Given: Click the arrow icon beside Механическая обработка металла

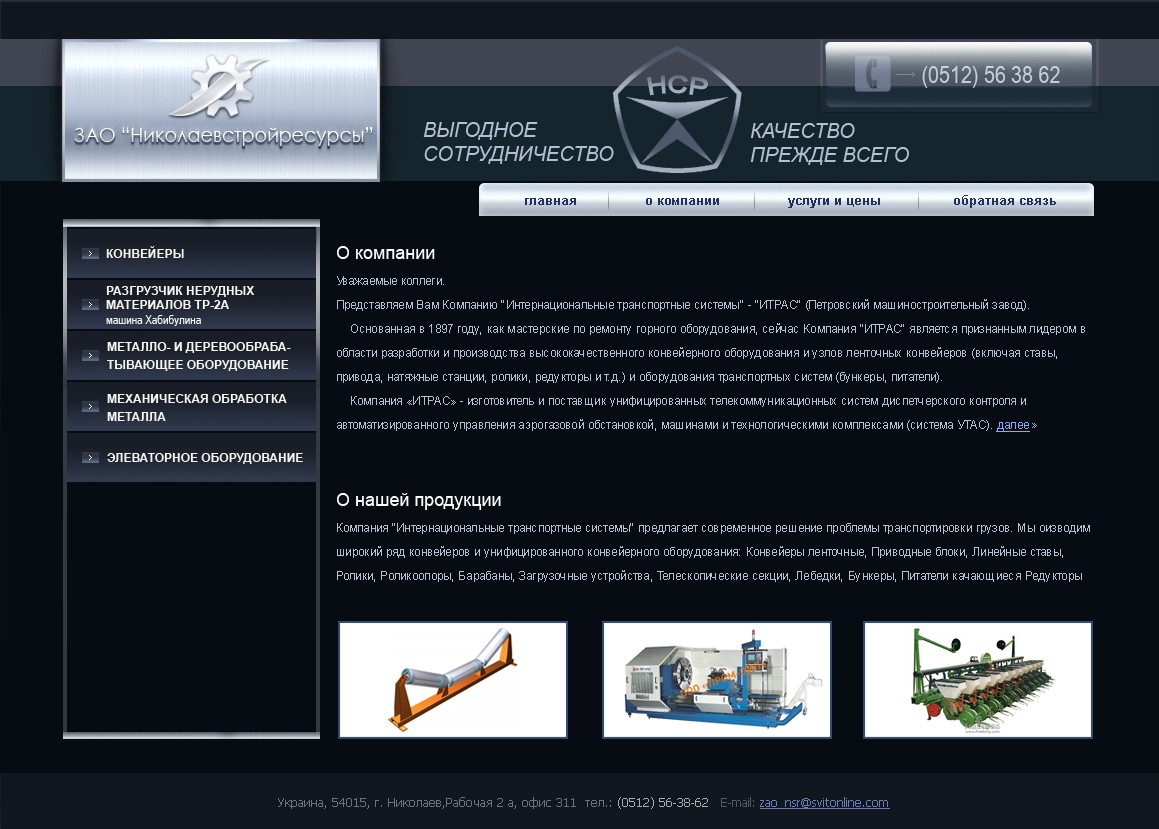Looking at the screenshot, I should [90, 407].
